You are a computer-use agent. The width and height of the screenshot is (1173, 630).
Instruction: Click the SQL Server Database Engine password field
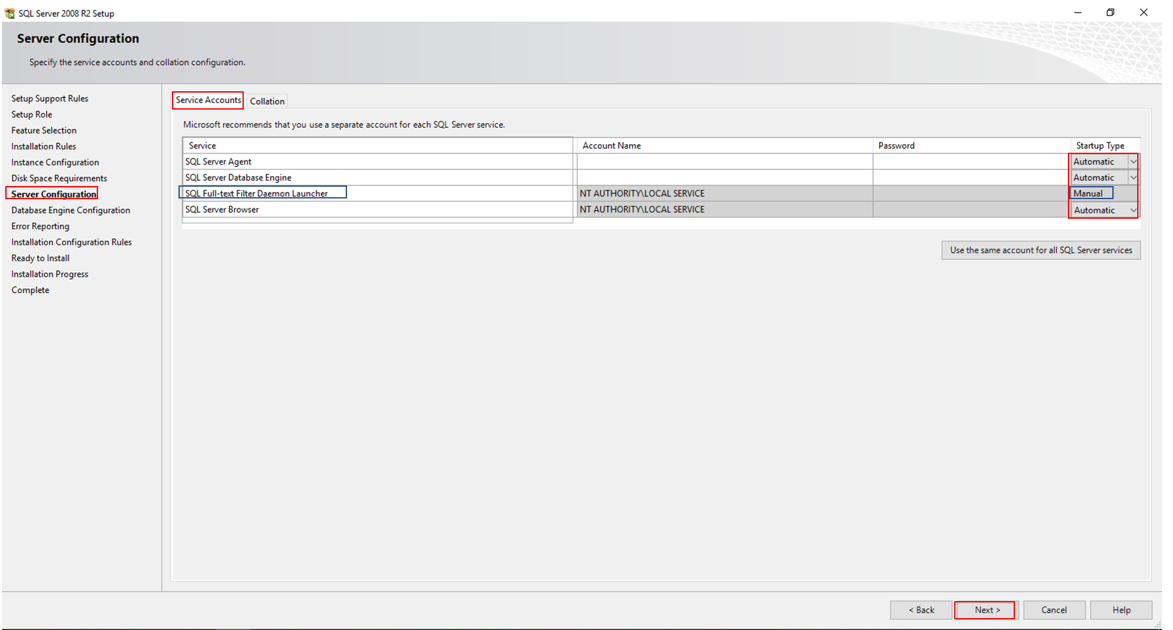coord(970,178)
